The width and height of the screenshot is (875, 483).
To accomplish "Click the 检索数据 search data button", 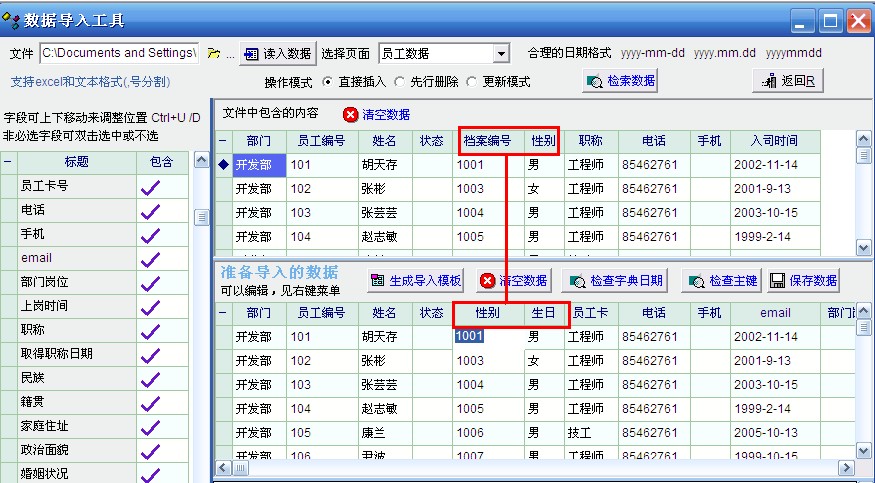I will [x=621, y=81].
